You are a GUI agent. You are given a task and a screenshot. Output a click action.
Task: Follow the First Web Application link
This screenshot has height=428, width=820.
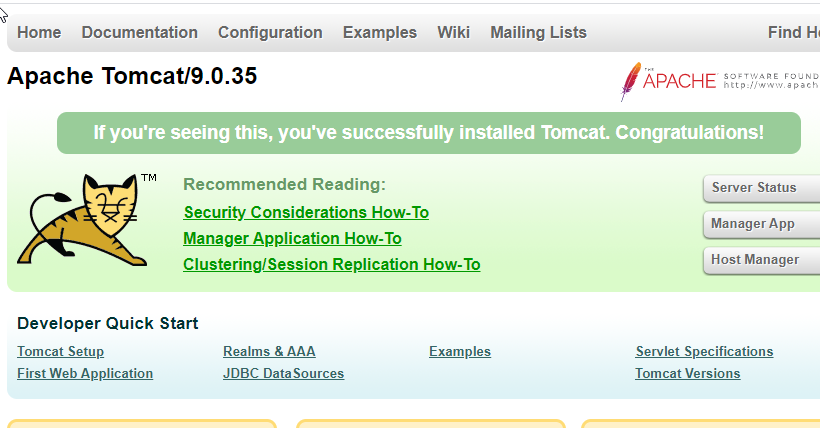pyautogui.click(x=85, y=374)
